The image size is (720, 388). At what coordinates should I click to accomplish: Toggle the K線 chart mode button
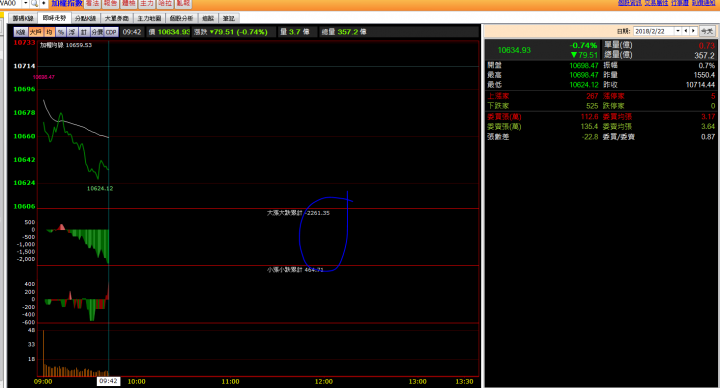(21, 32)
